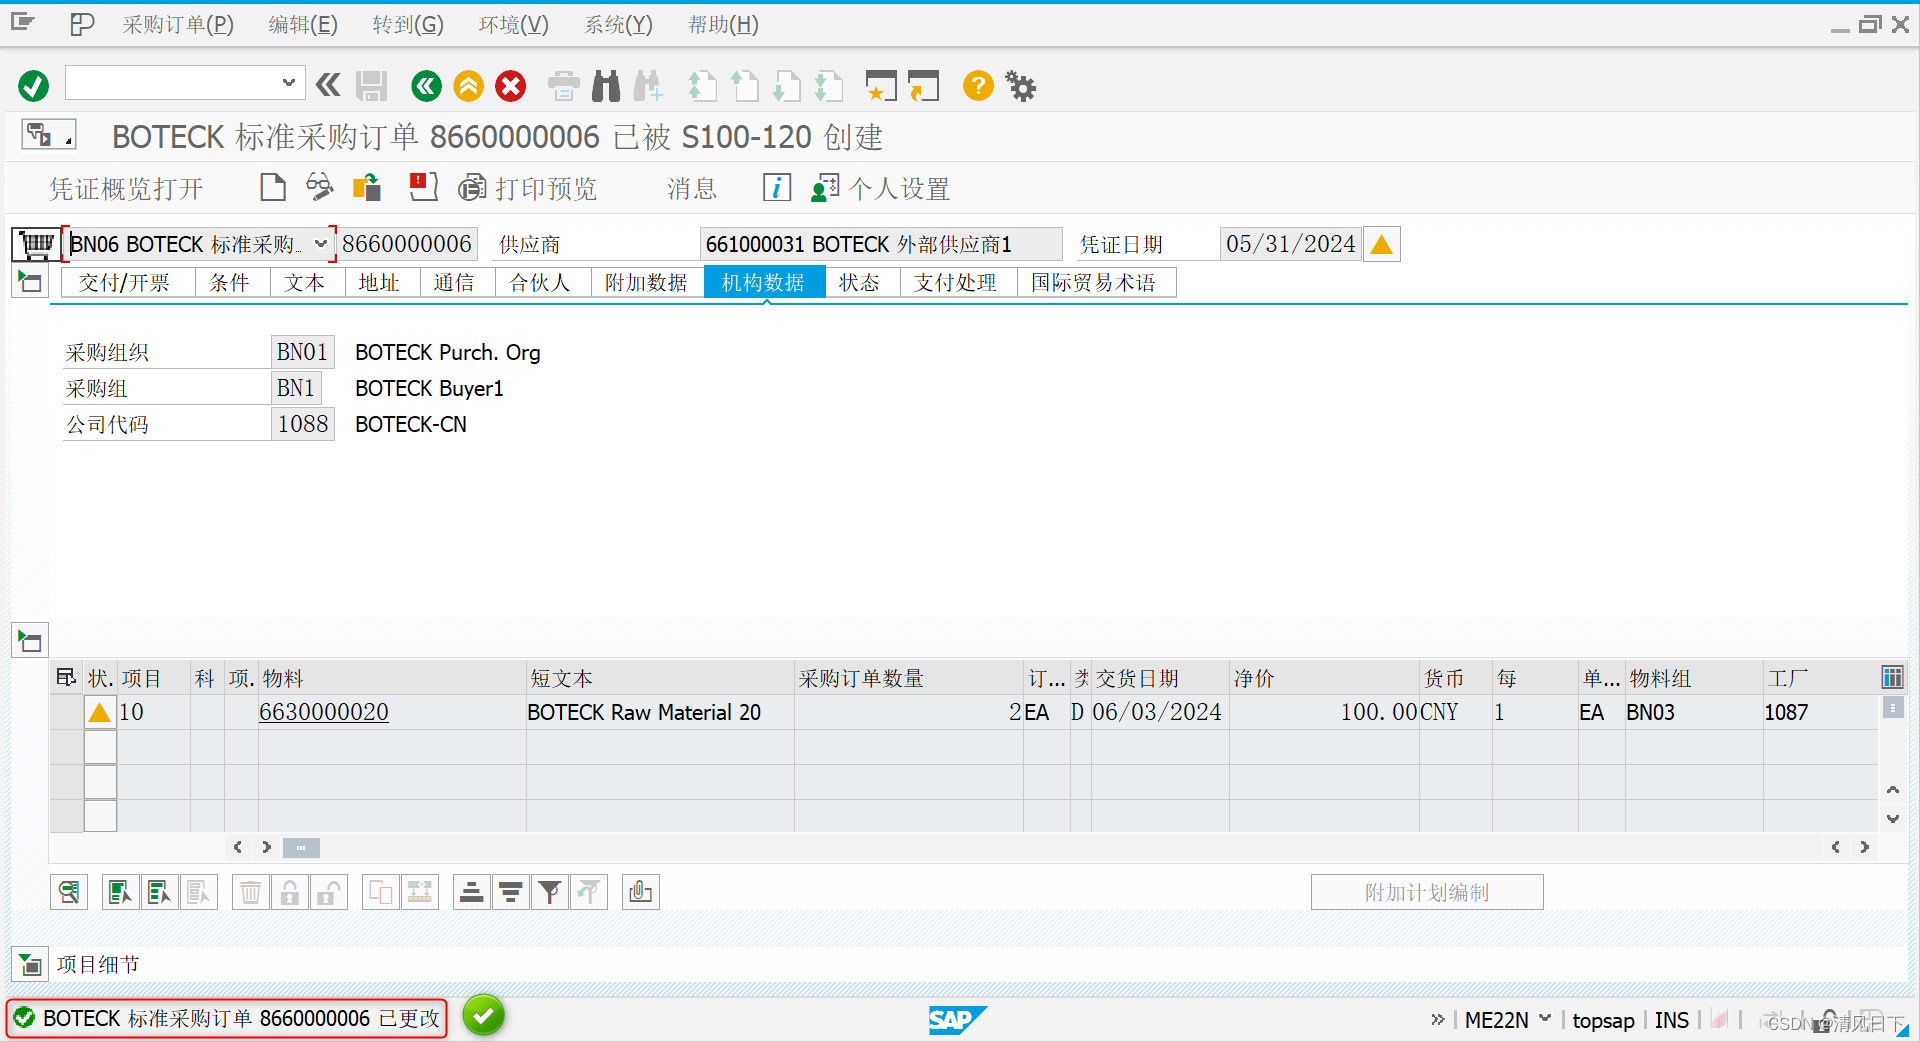The width and height of the screenshot is (1920, 1042).
Task: Open the 转到(G) menu
Action: point(408,24)
